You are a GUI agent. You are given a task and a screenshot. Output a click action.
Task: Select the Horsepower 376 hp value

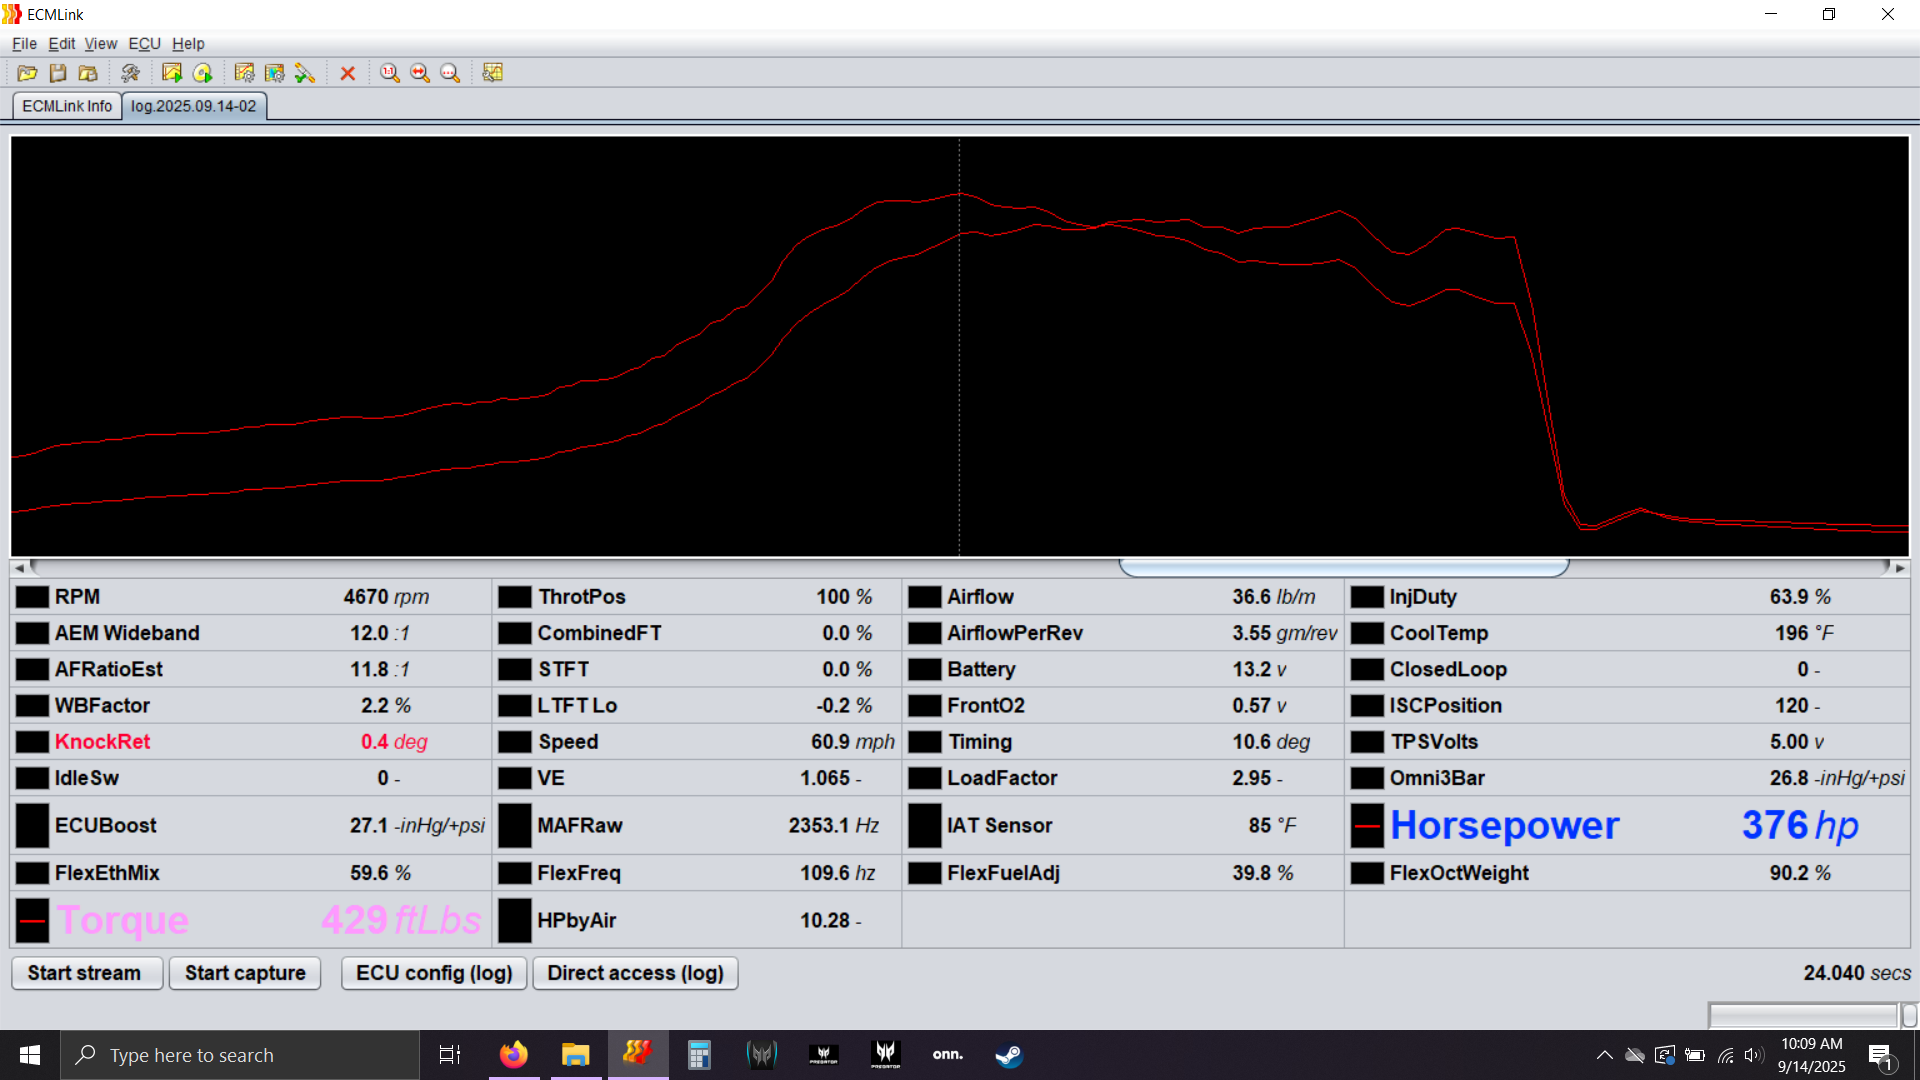1800,826
